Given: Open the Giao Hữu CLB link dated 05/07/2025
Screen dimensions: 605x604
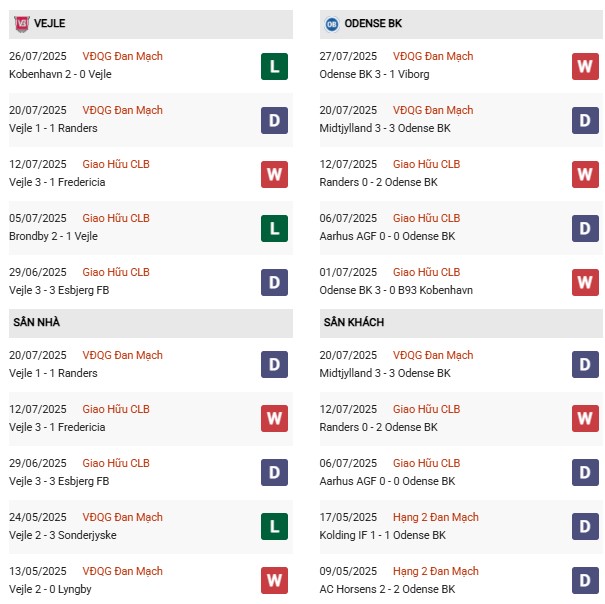Looking at the screenshot, I should click(116, 218).
